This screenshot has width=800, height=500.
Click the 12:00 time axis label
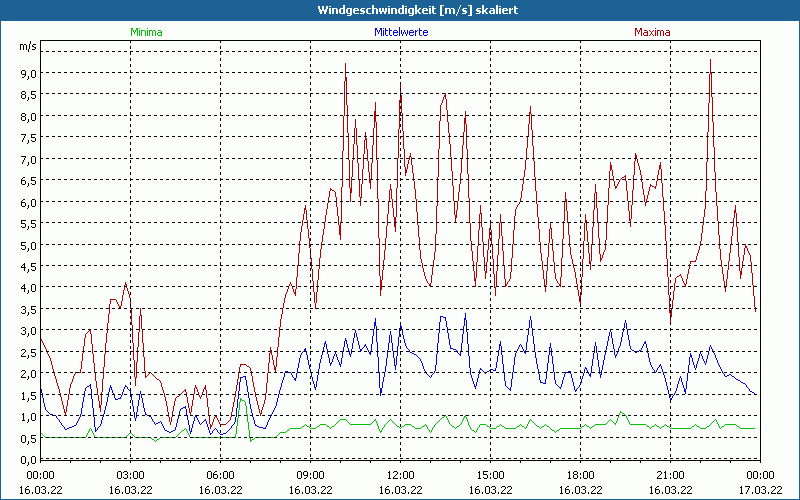401,476
